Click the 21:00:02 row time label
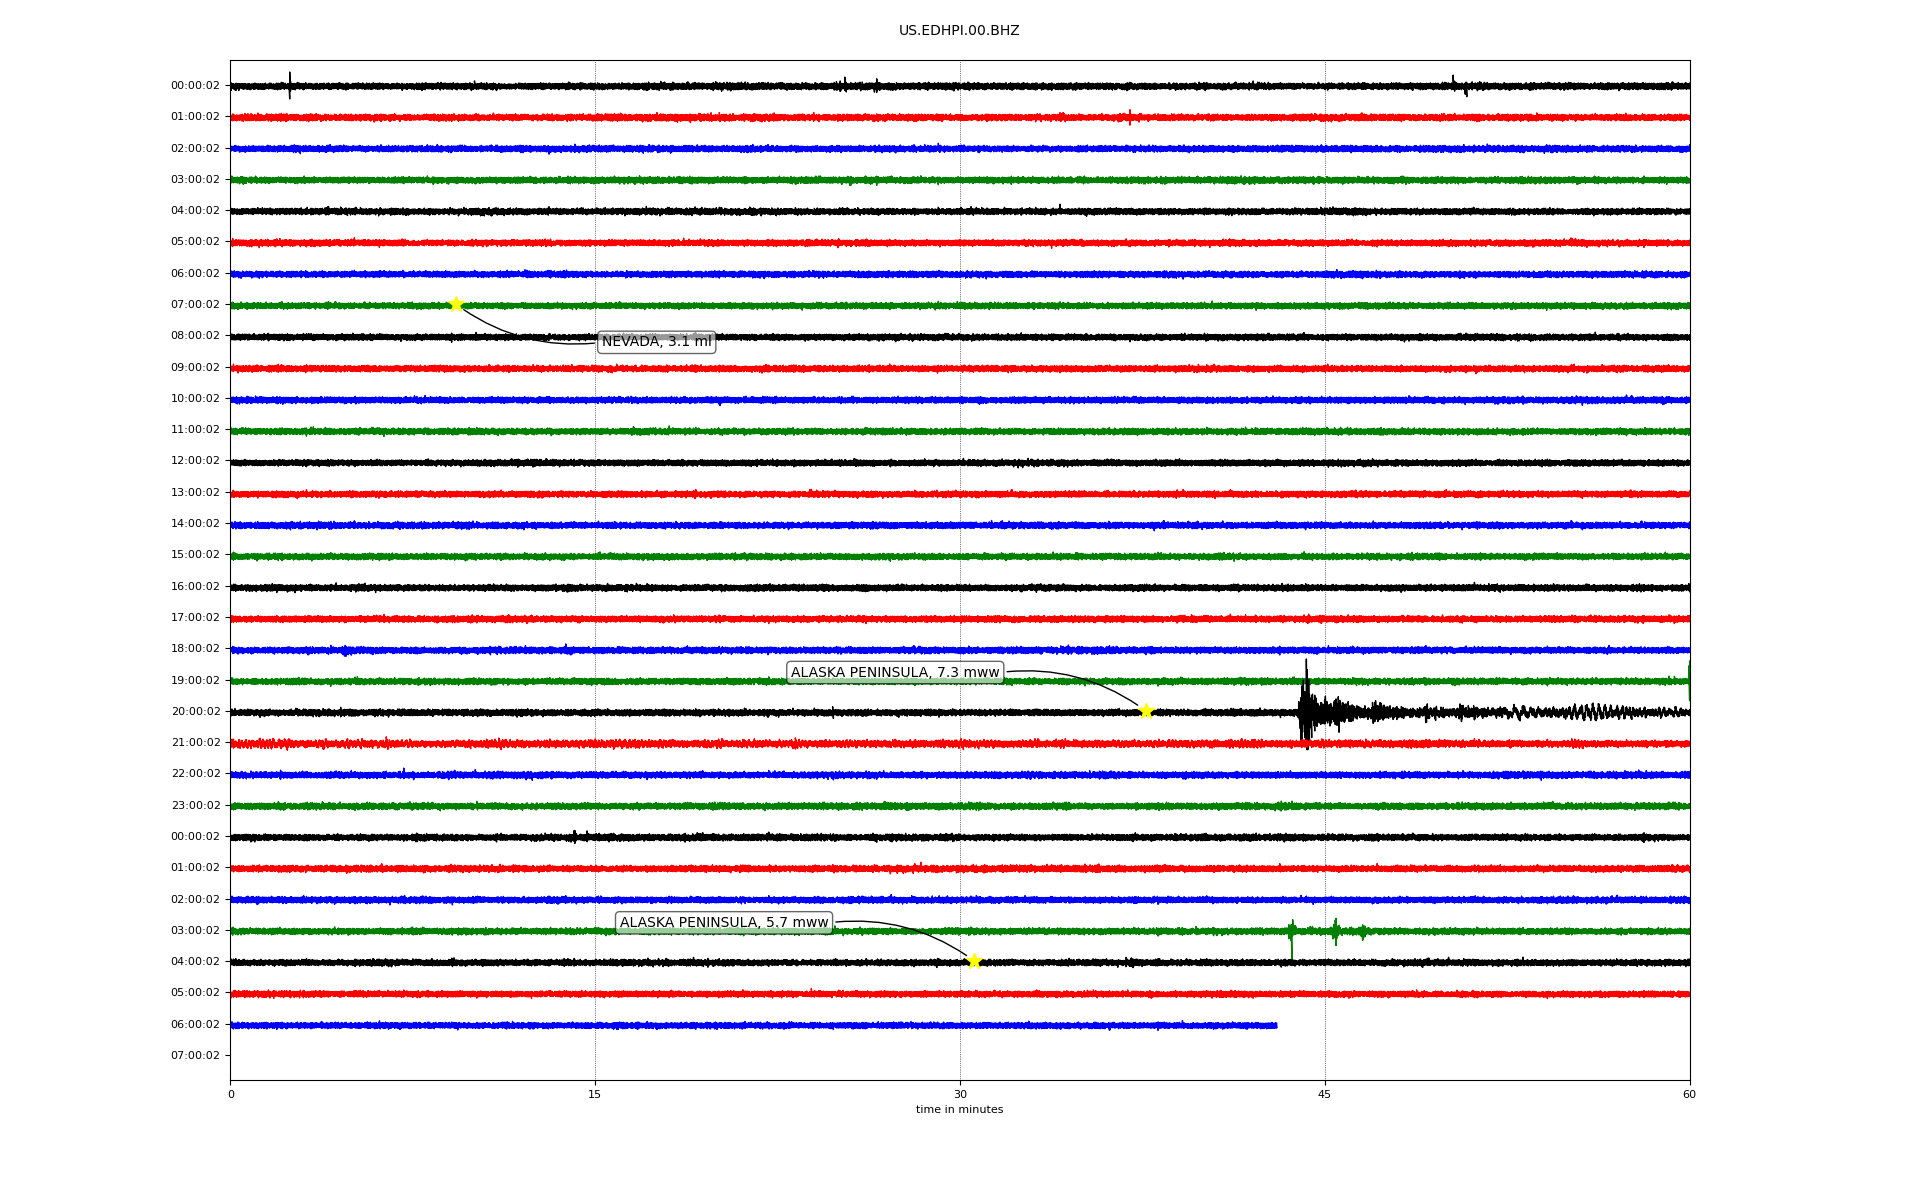Screen dimensions: 1920x1200 [195, 743]
